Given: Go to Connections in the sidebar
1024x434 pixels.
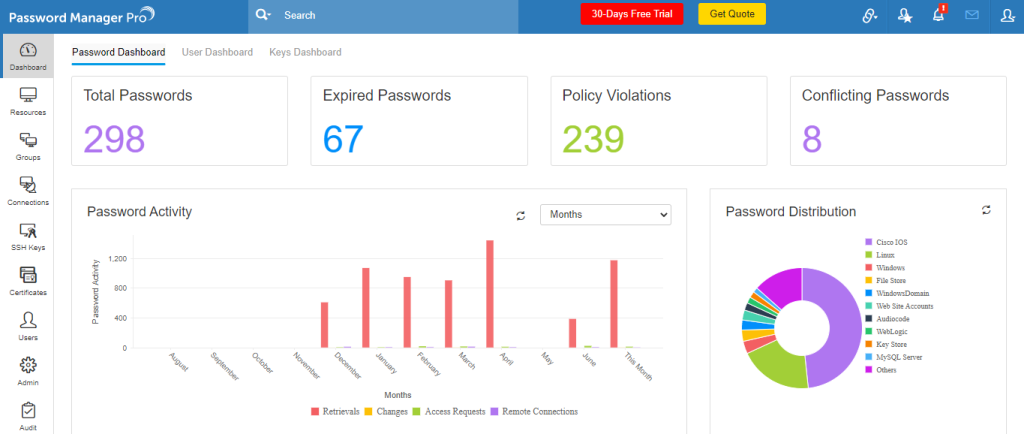Looking at the screenshot, I should (27, 191).
